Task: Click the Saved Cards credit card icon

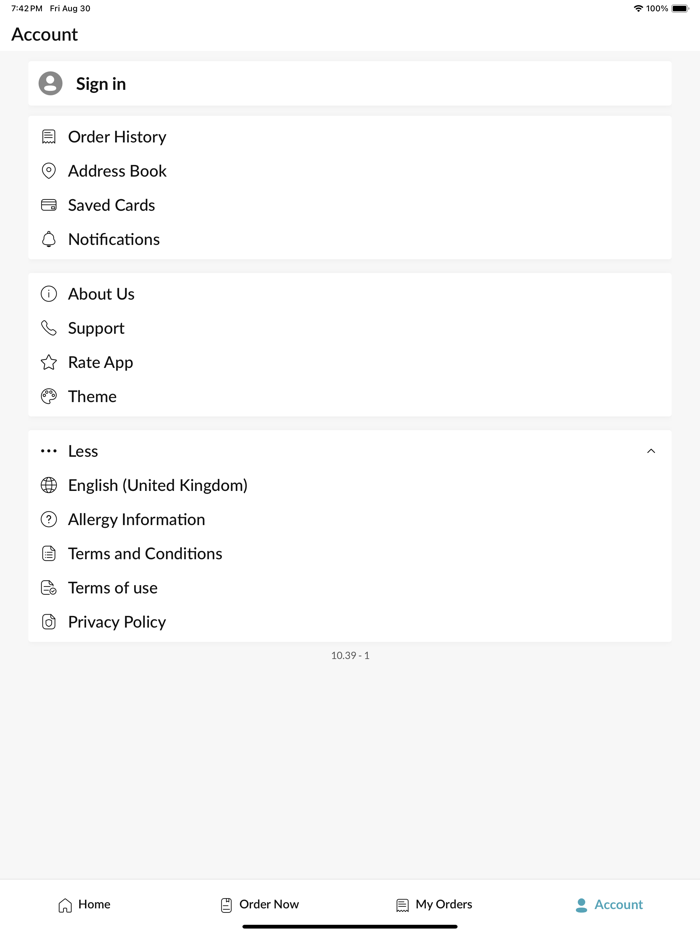Action: tap(49, 205)
